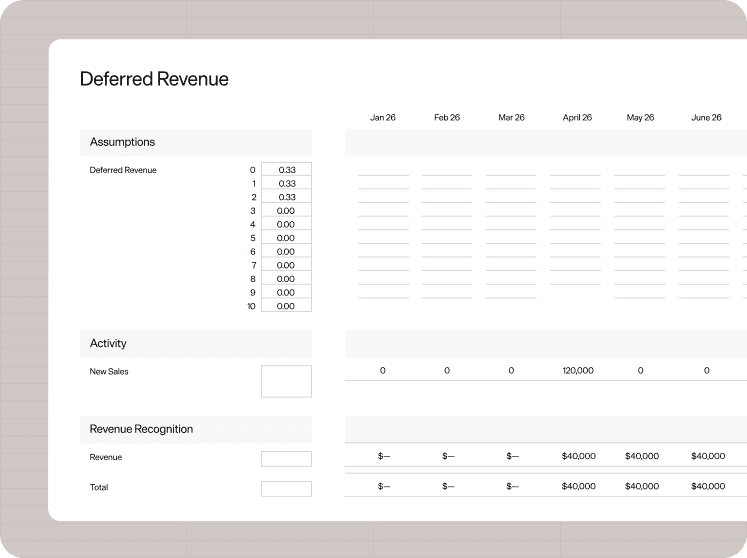The image size is (747, 558).
Task: Select the Total row $— under Mar 26
Action: pos(513,486)
